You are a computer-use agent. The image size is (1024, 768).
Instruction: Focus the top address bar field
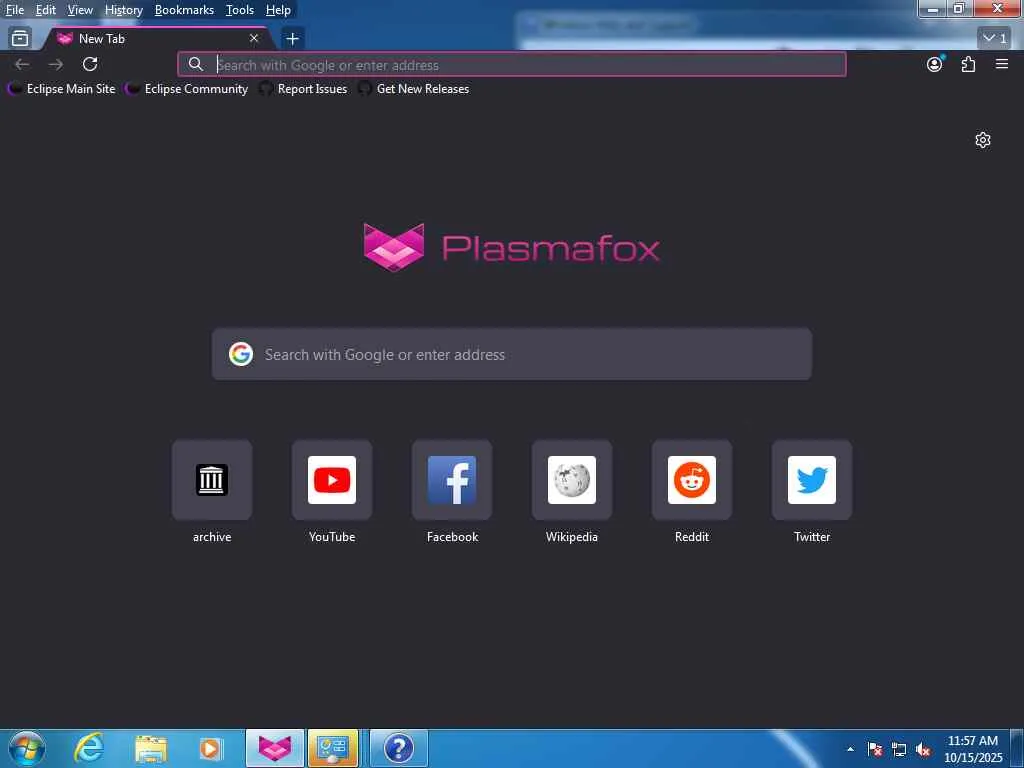click(x=512, y=64)
